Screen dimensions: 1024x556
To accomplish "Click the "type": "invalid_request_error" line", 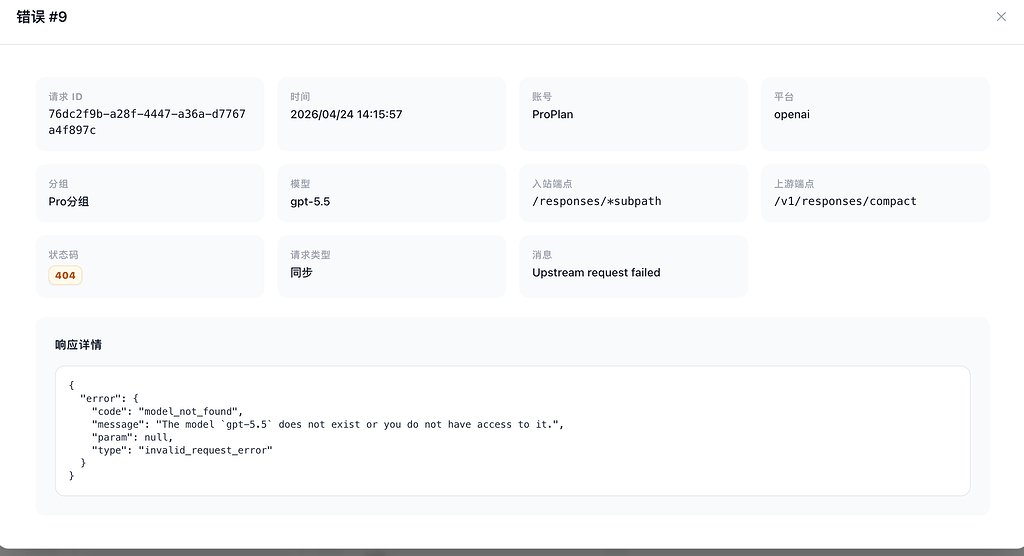I will click(x=182, y=450).
